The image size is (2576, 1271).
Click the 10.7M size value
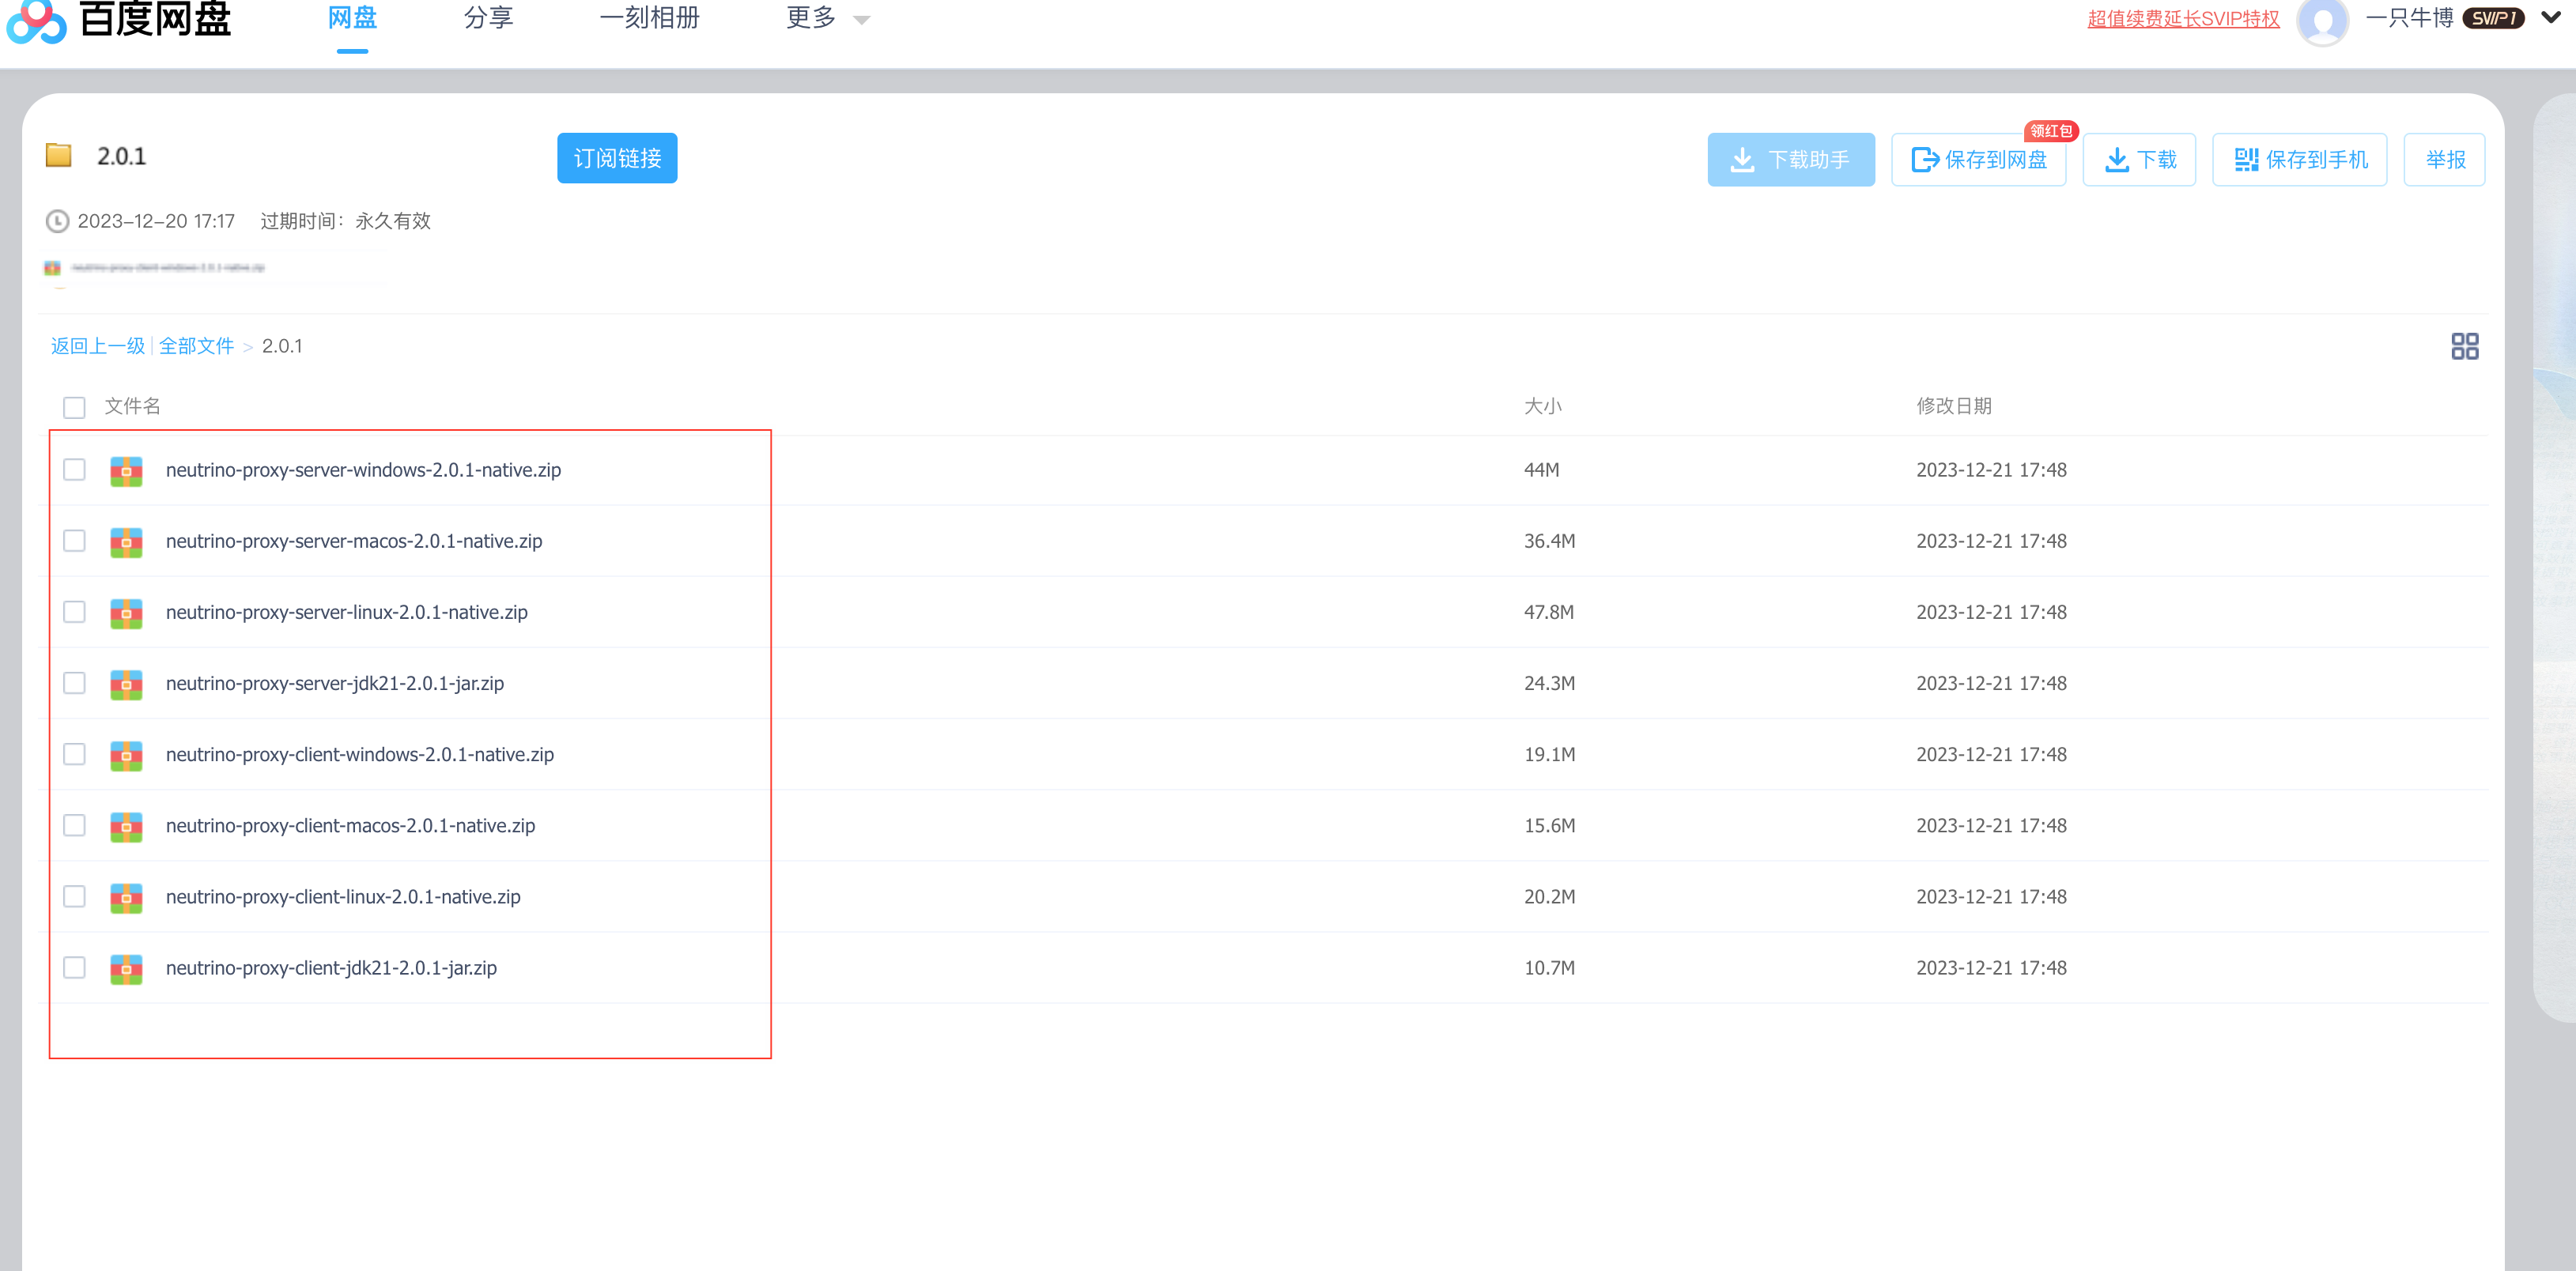point(1549,967)
